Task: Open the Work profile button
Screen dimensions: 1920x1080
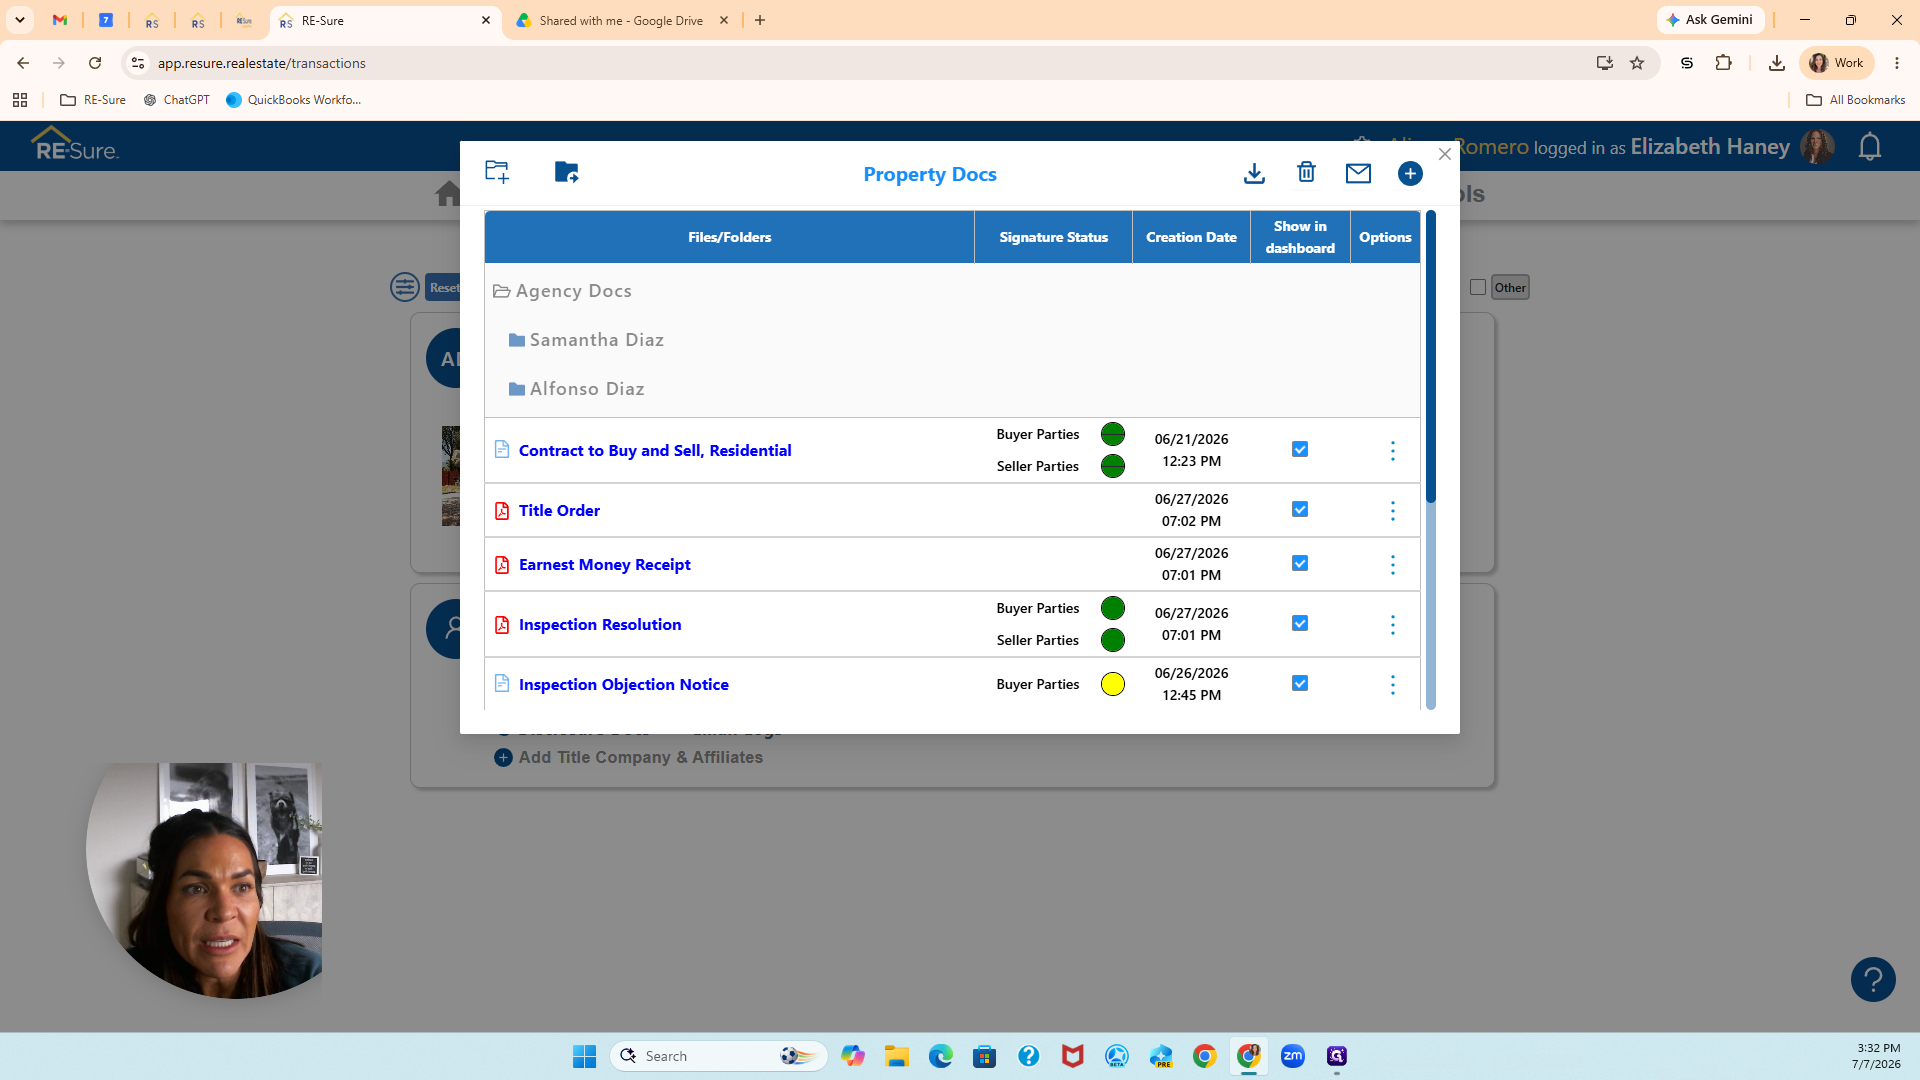Action: click(x=1837, y=63)
